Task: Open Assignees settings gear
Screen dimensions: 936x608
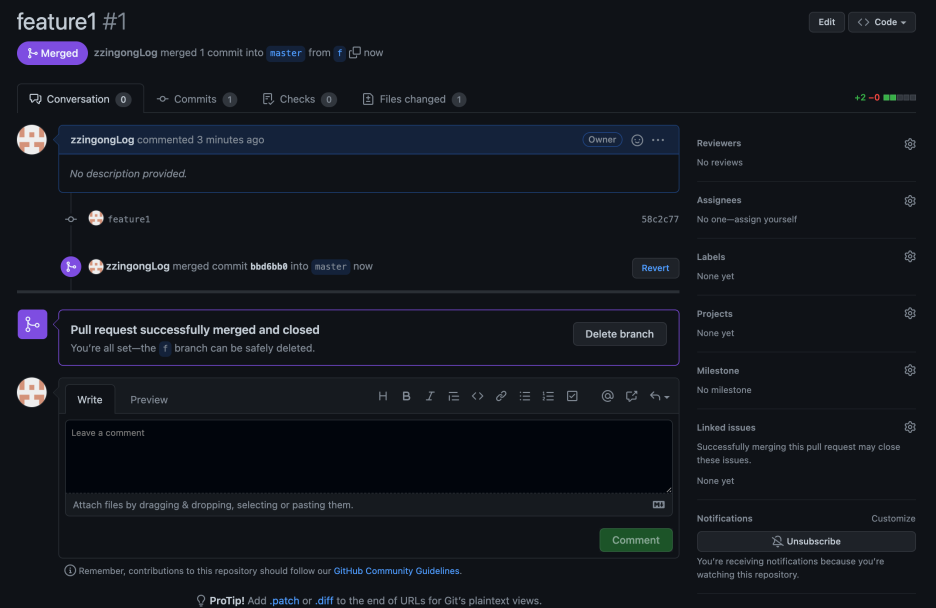Action: click(x=910, y=200)
